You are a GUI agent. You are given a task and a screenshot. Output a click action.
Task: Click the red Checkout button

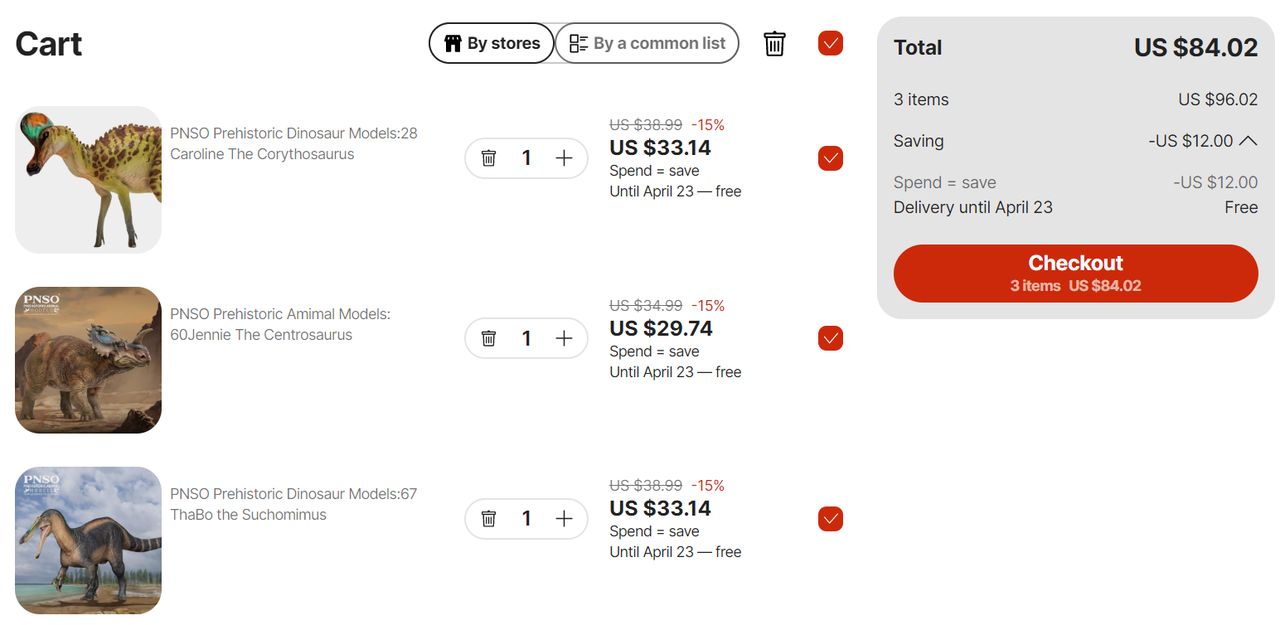(x=1076, y=273)
